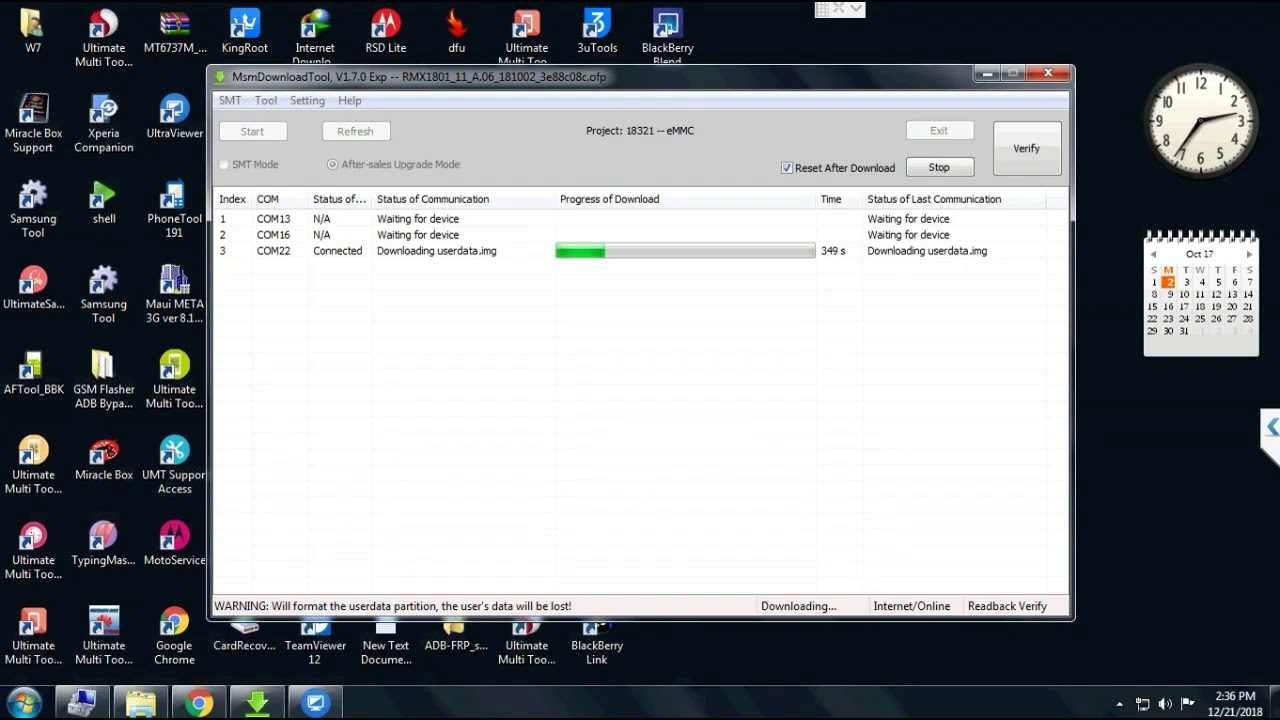The width and height of the screenshot is (1280, 720).
Task: Go to previous month in calendar gadget
Action: pyautogui.click(x=1153, y=254)
